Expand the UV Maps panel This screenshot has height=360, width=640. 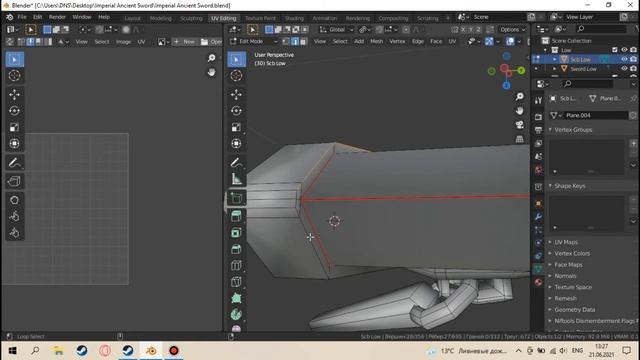566,242
